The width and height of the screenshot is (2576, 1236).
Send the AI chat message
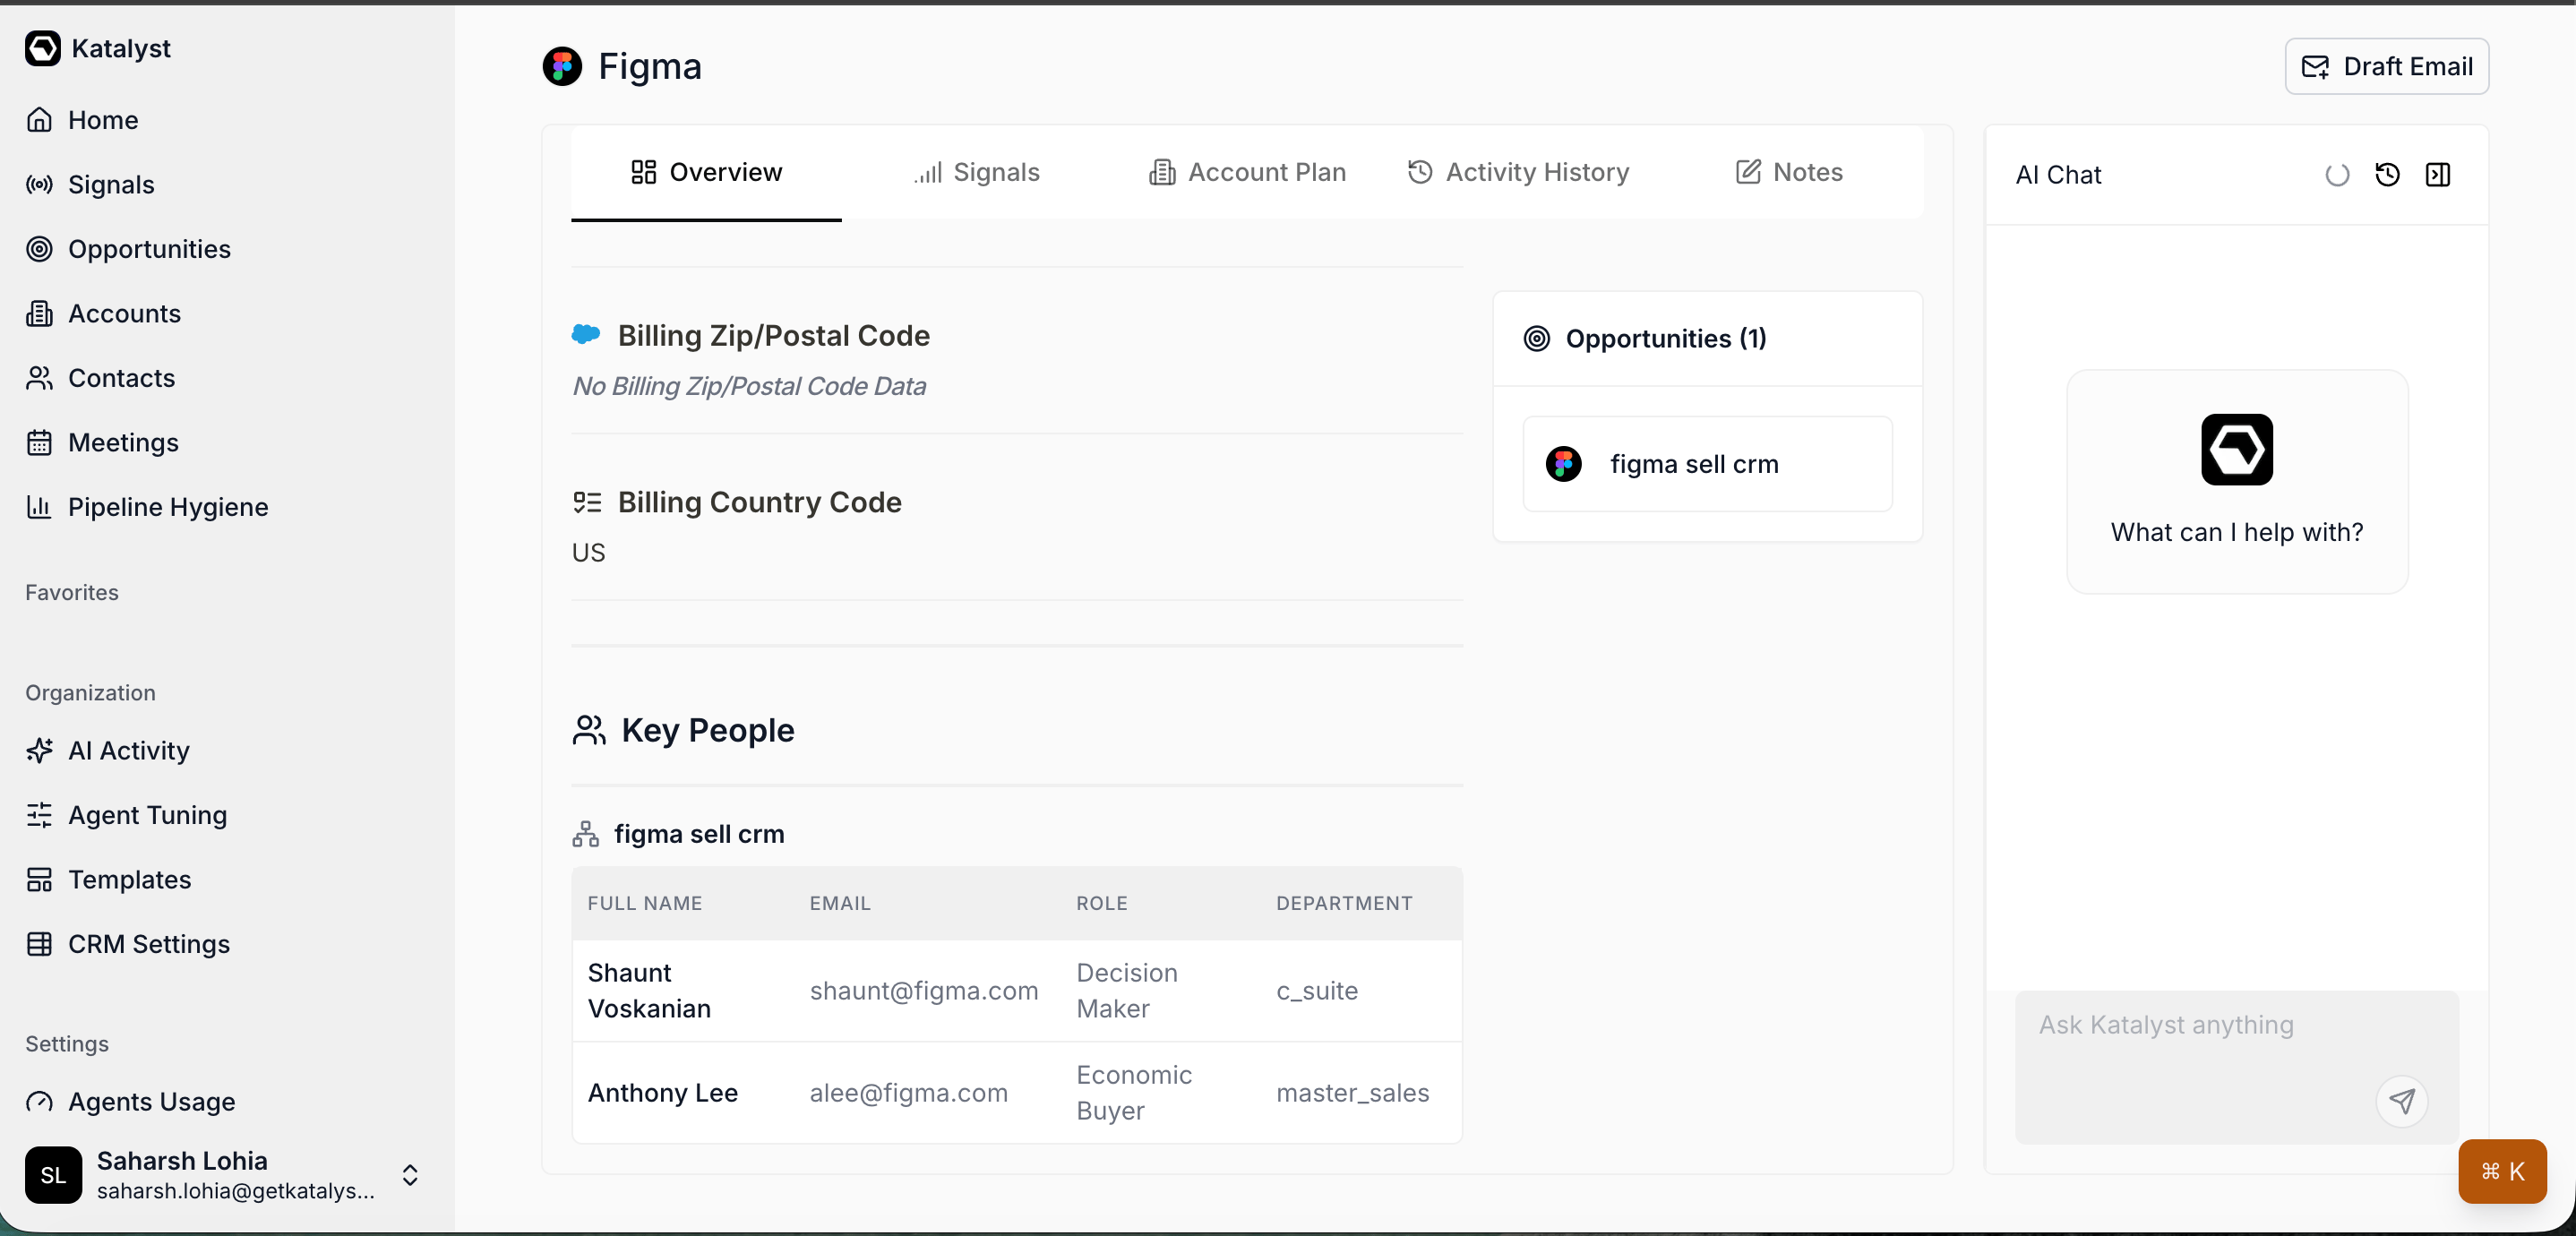click(x=2401, y=1101)
